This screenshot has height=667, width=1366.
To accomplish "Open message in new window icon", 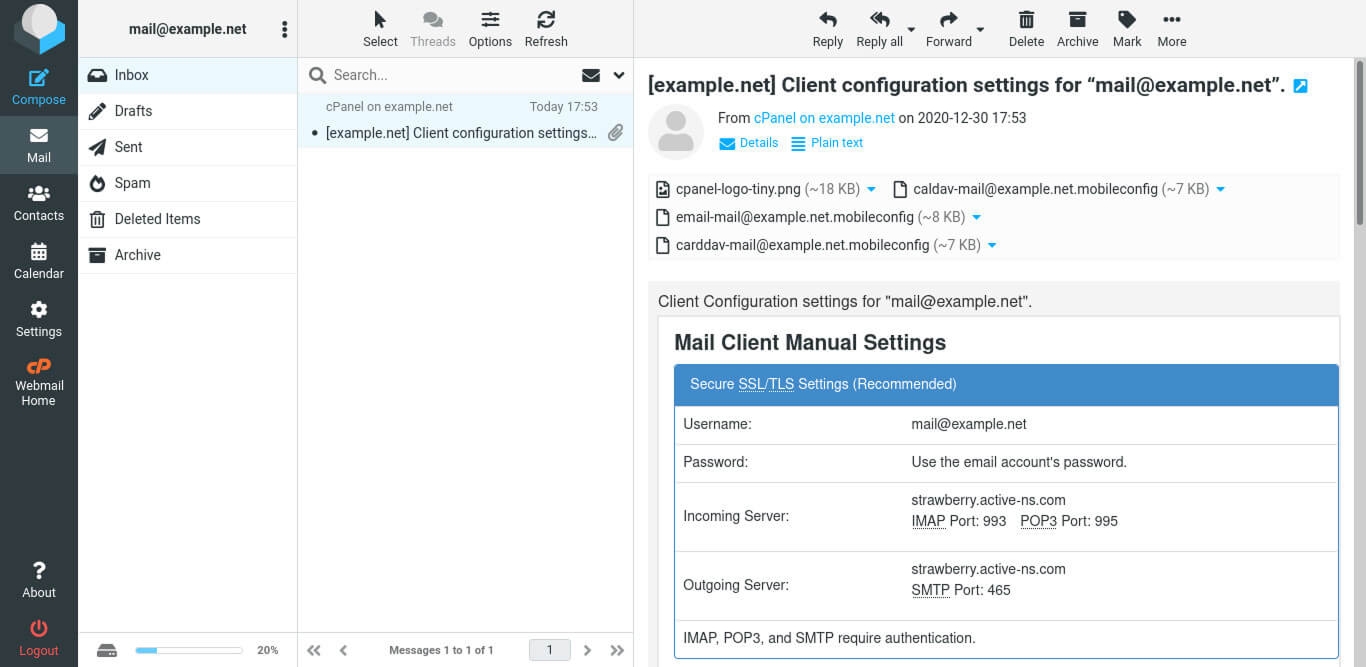I will (1300, 86).
